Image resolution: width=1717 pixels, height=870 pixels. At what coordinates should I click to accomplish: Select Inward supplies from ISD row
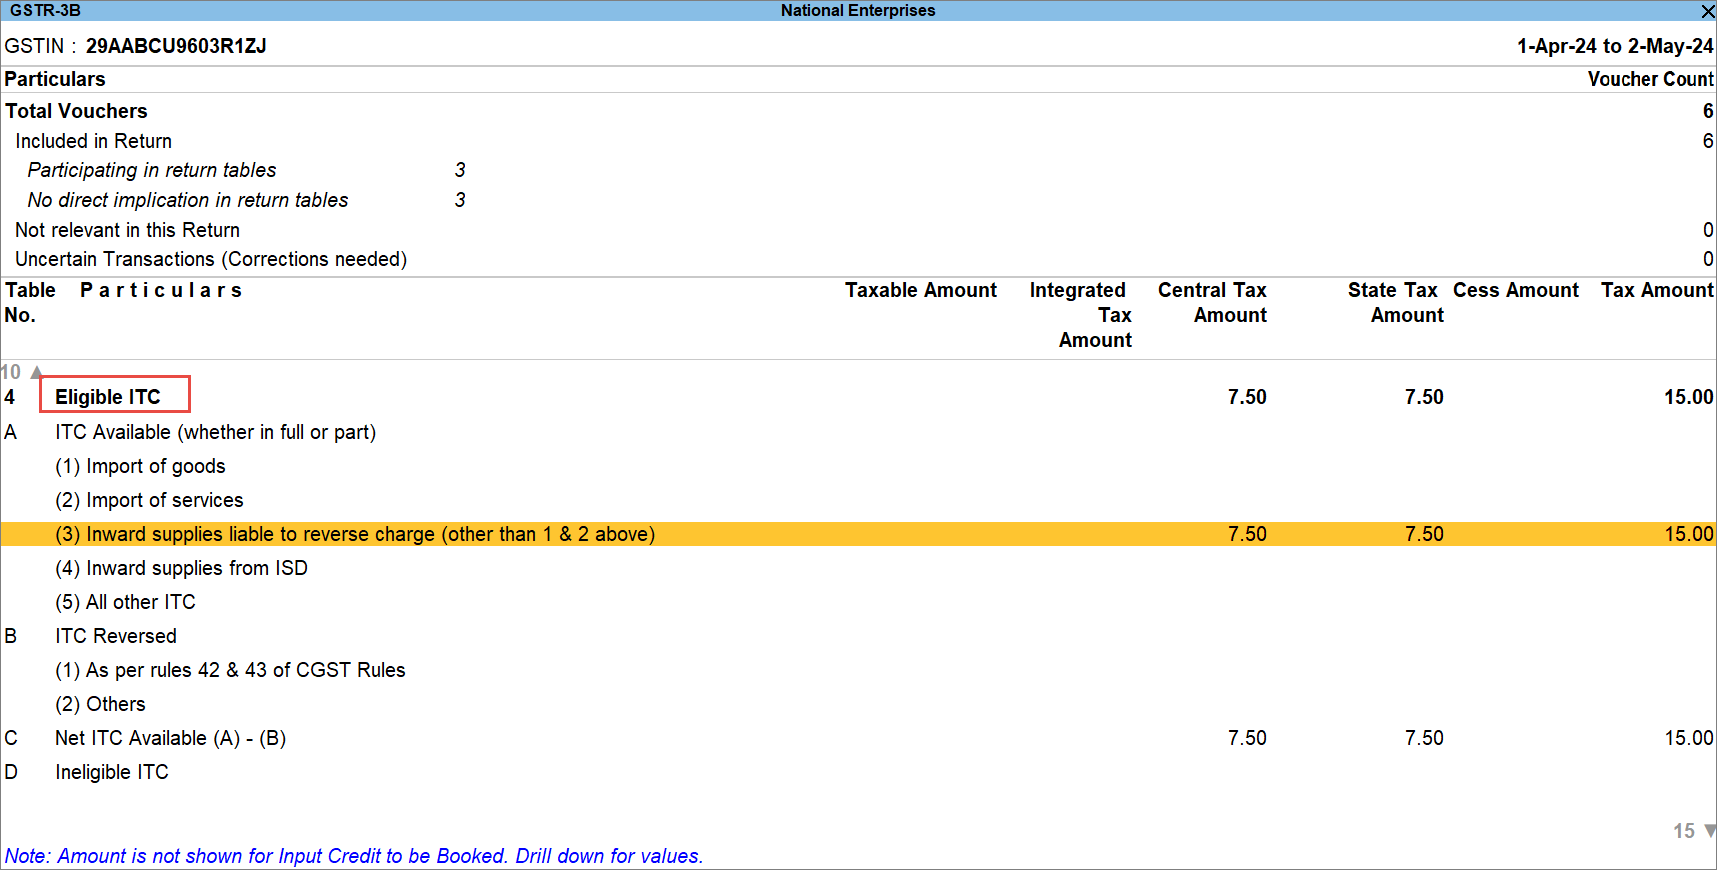[x=181, y=568]
